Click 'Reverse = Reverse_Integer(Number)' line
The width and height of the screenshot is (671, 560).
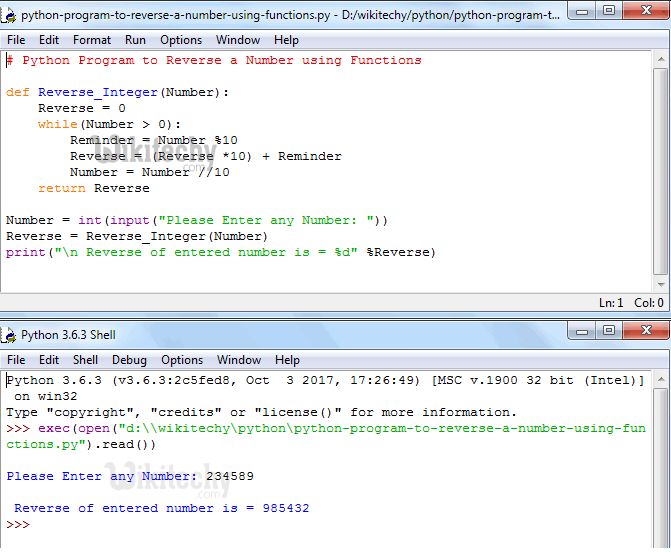[x=137, y=236]
